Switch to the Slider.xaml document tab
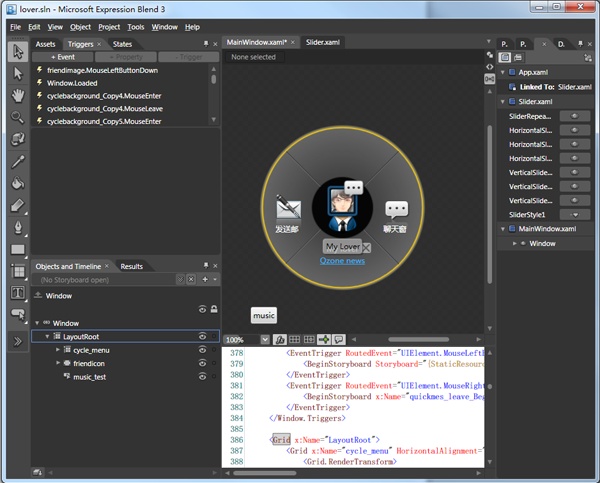Viewport: 600px width, 483px height. coord(323,44)
